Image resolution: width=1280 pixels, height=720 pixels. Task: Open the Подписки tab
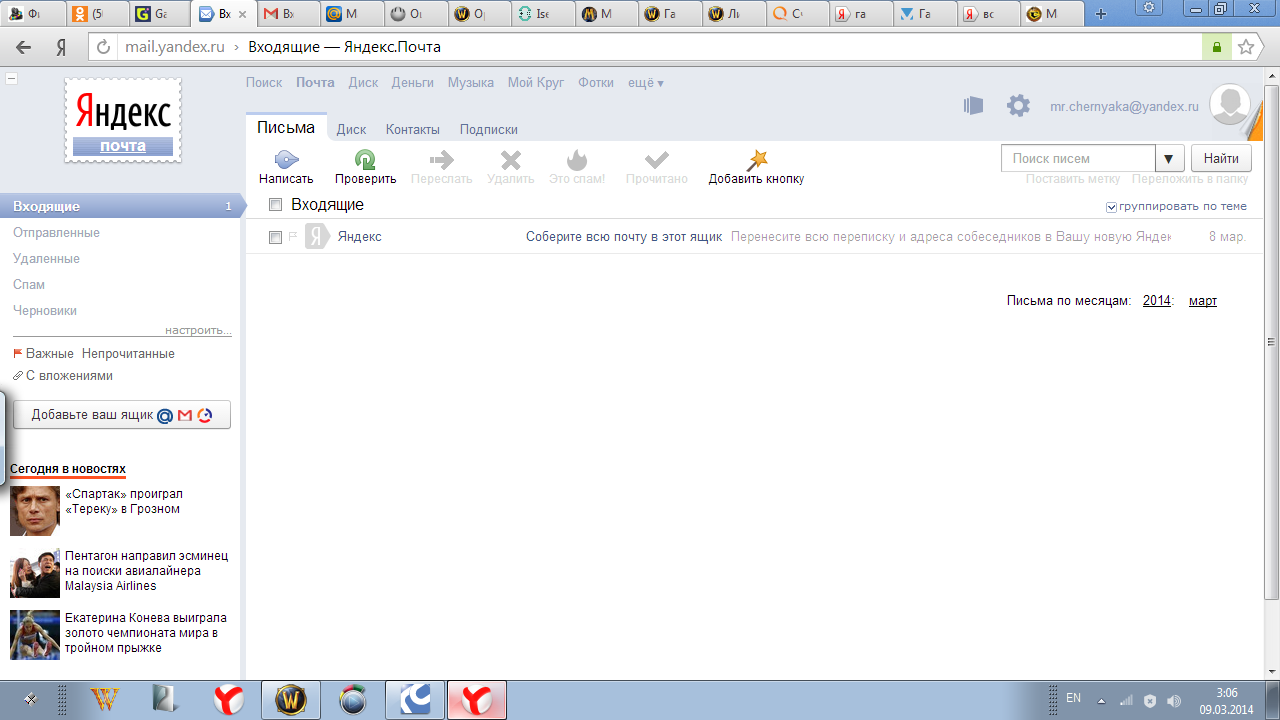click(x=489, y=129)
